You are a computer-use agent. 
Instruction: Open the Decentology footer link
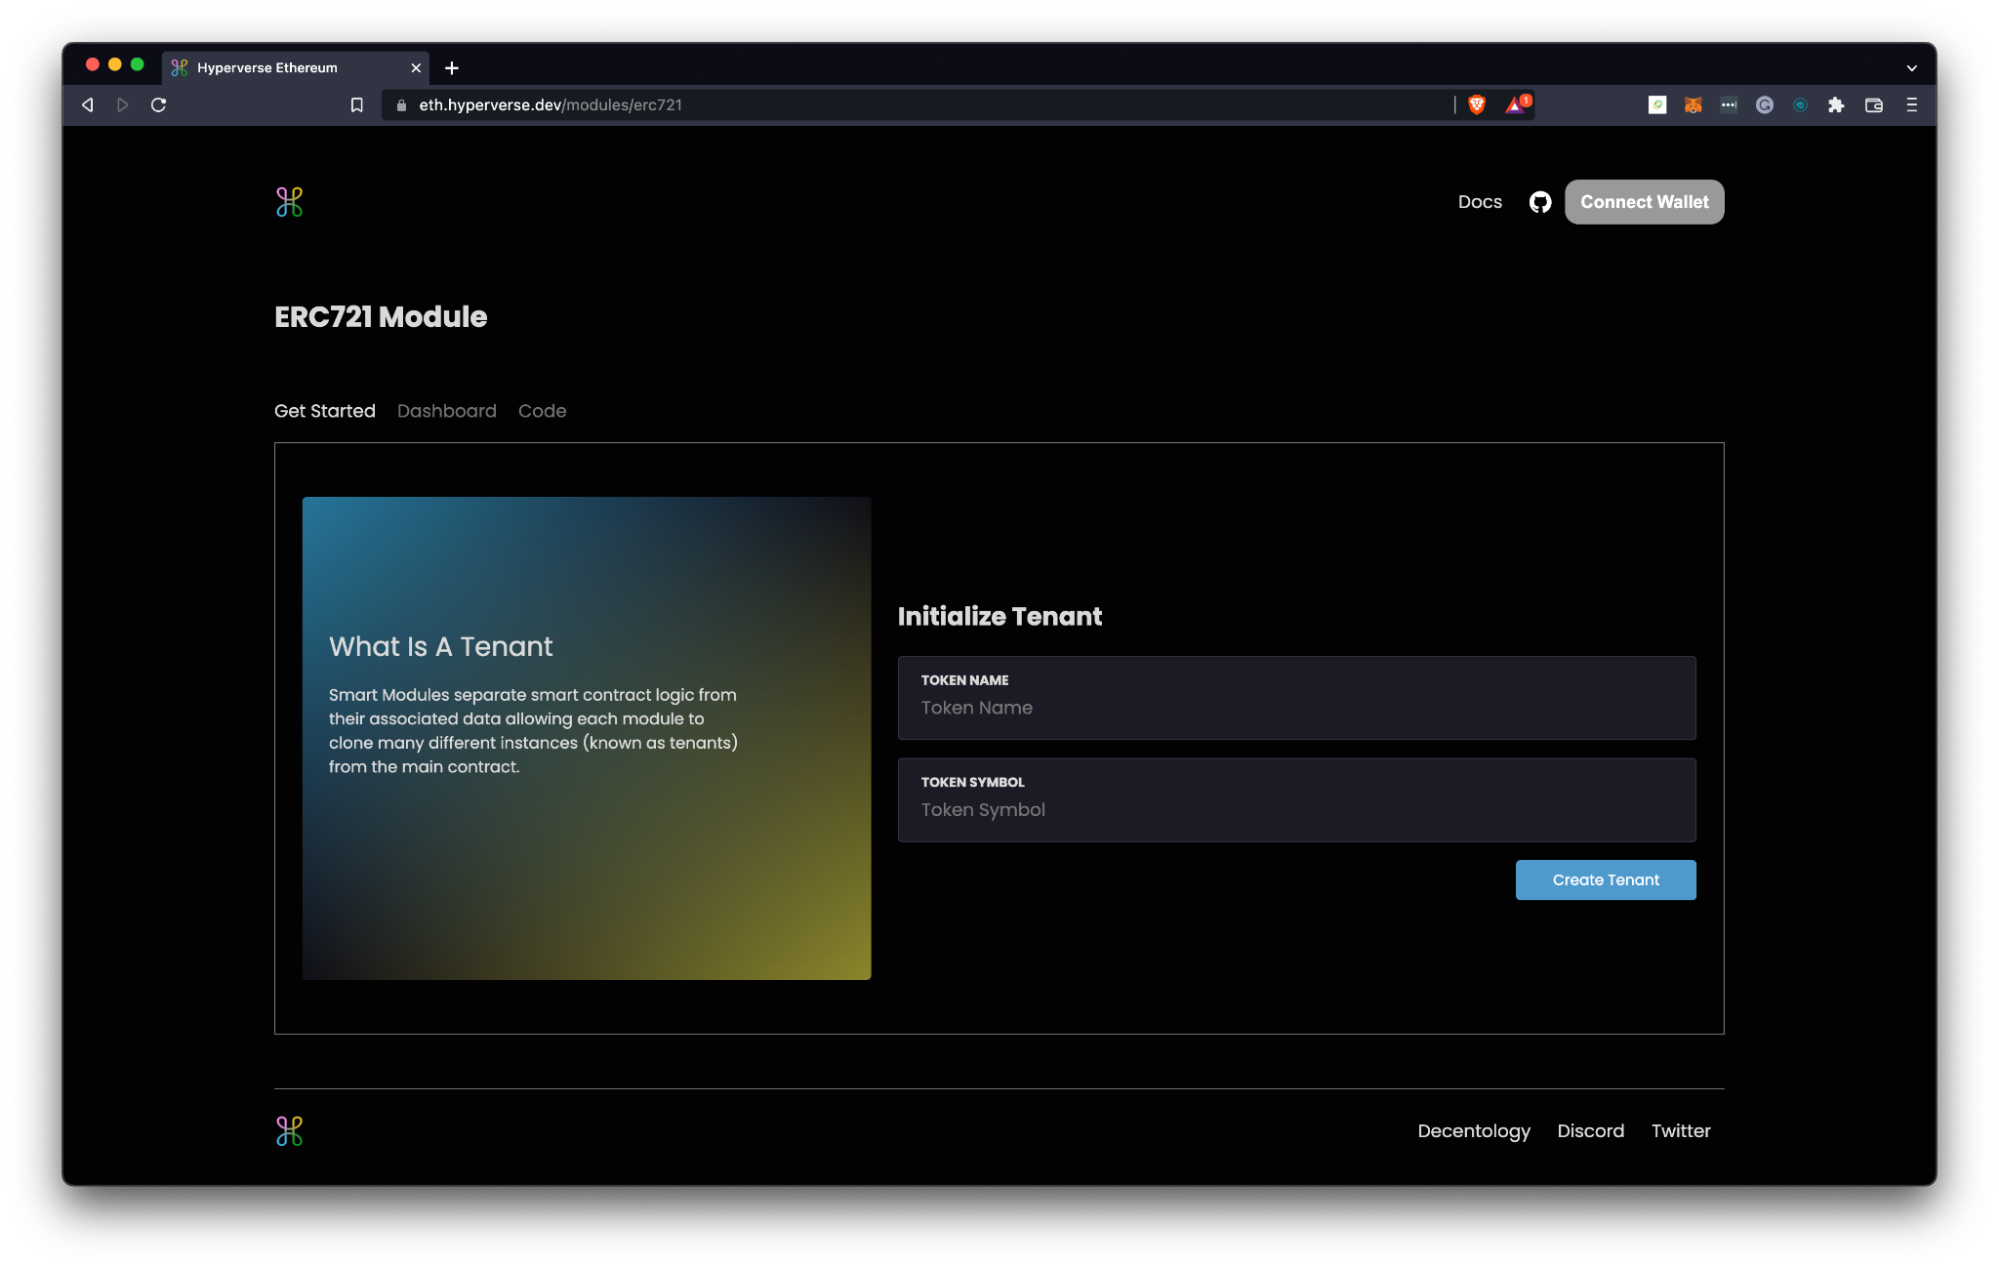1473,1131
